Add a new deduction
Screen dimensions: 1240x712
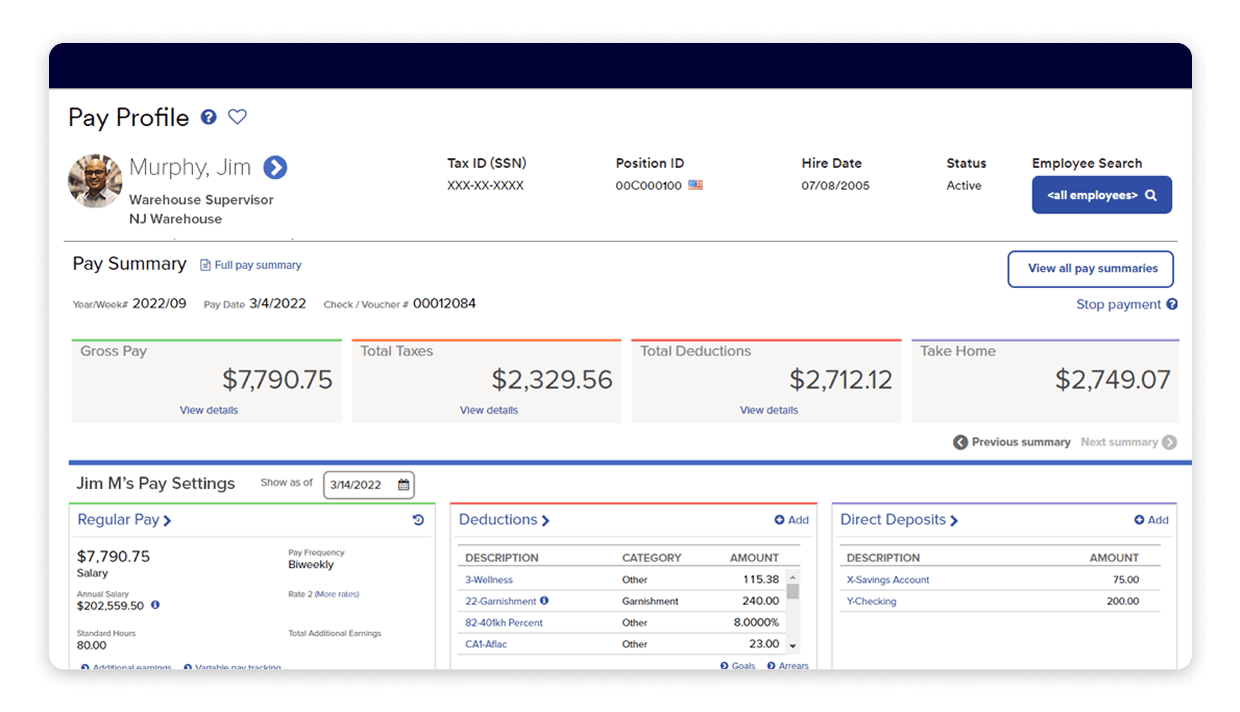[x=791, y=520]
